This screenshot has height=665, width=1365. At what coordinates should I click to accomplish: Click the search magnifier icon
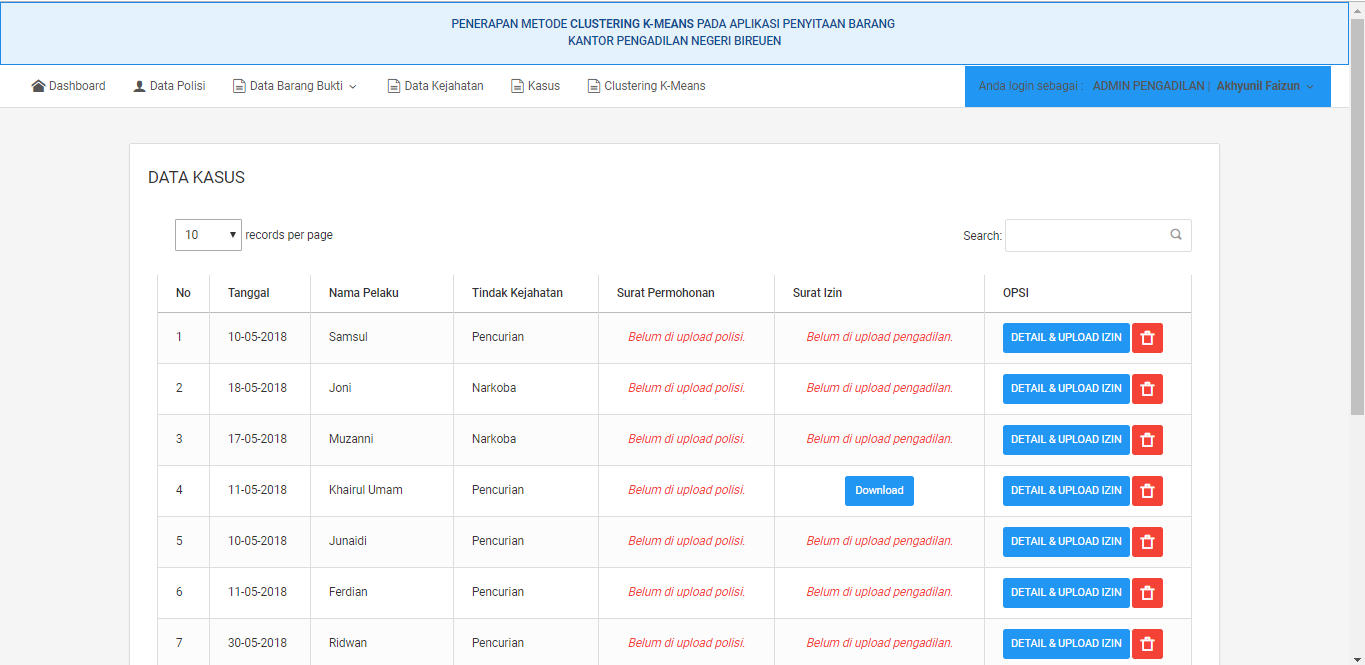tap(1176, 235)
